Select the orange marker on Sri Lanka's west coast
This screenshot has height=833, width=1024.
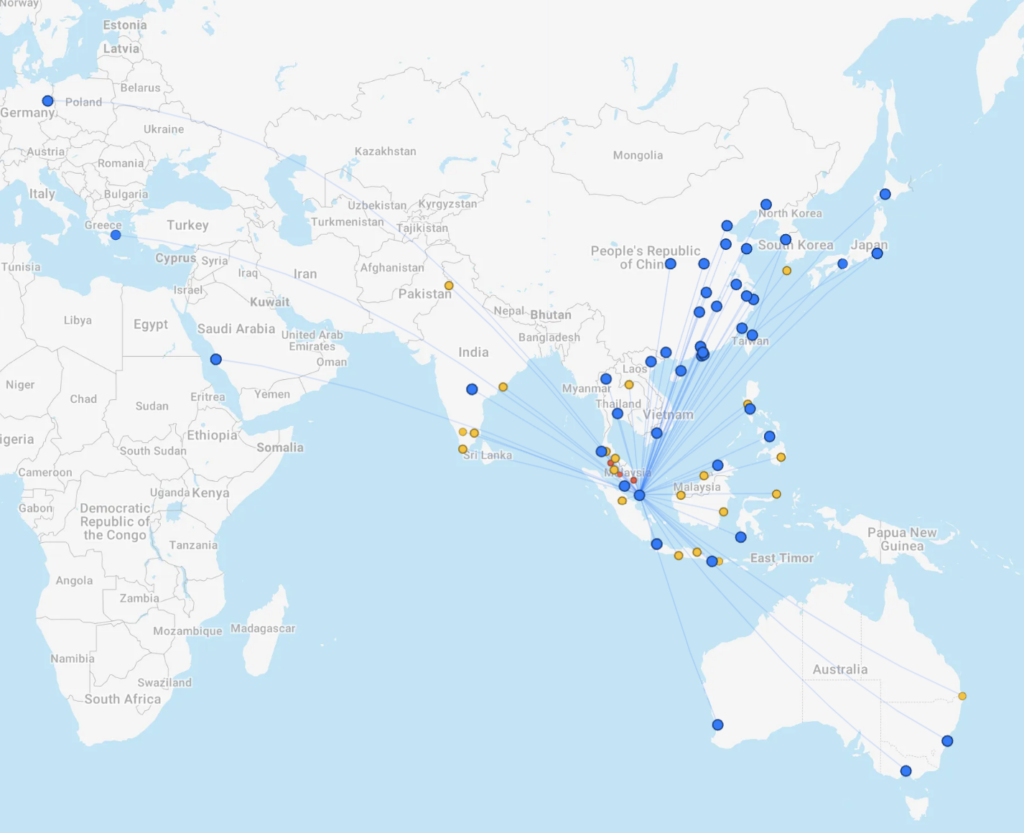(x=462, y=449)
